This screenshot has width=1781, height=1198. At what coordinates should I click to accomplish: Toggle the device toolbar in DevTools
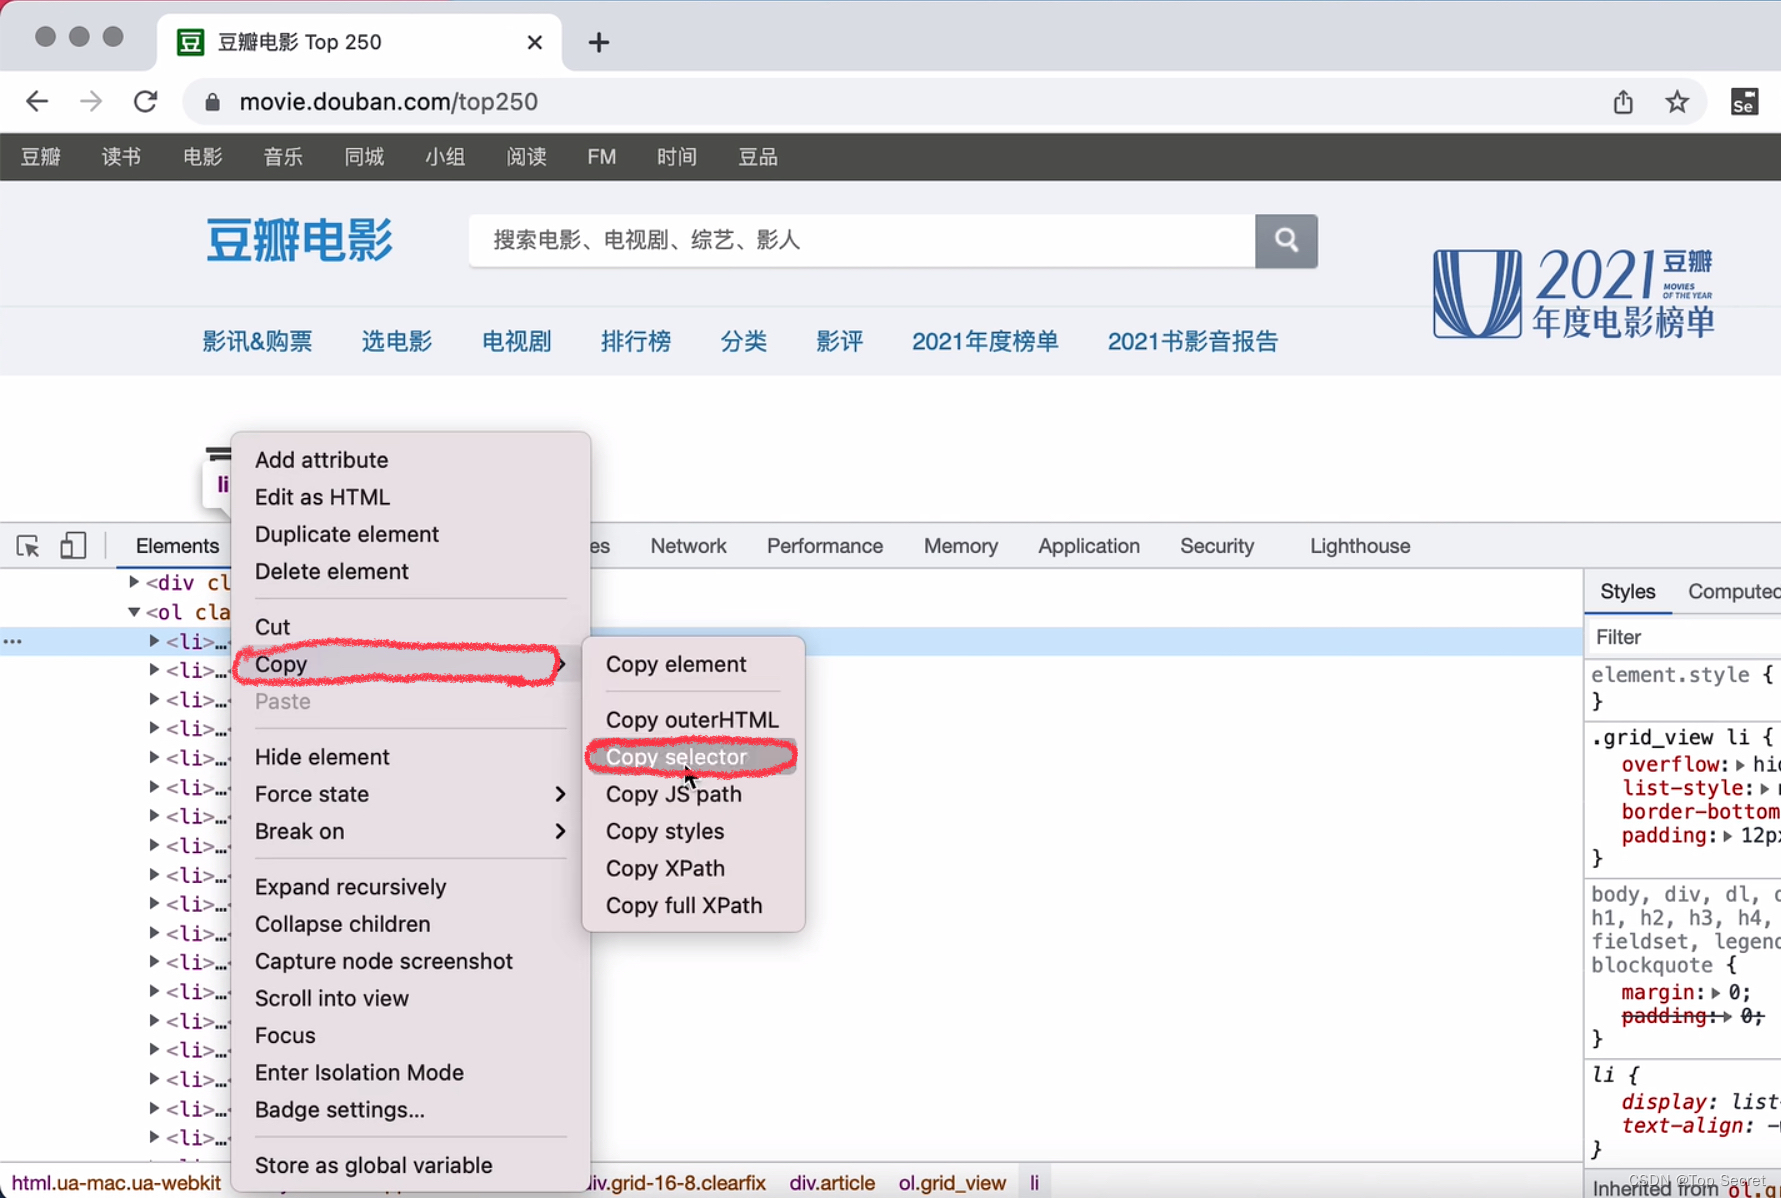(73, 546)
